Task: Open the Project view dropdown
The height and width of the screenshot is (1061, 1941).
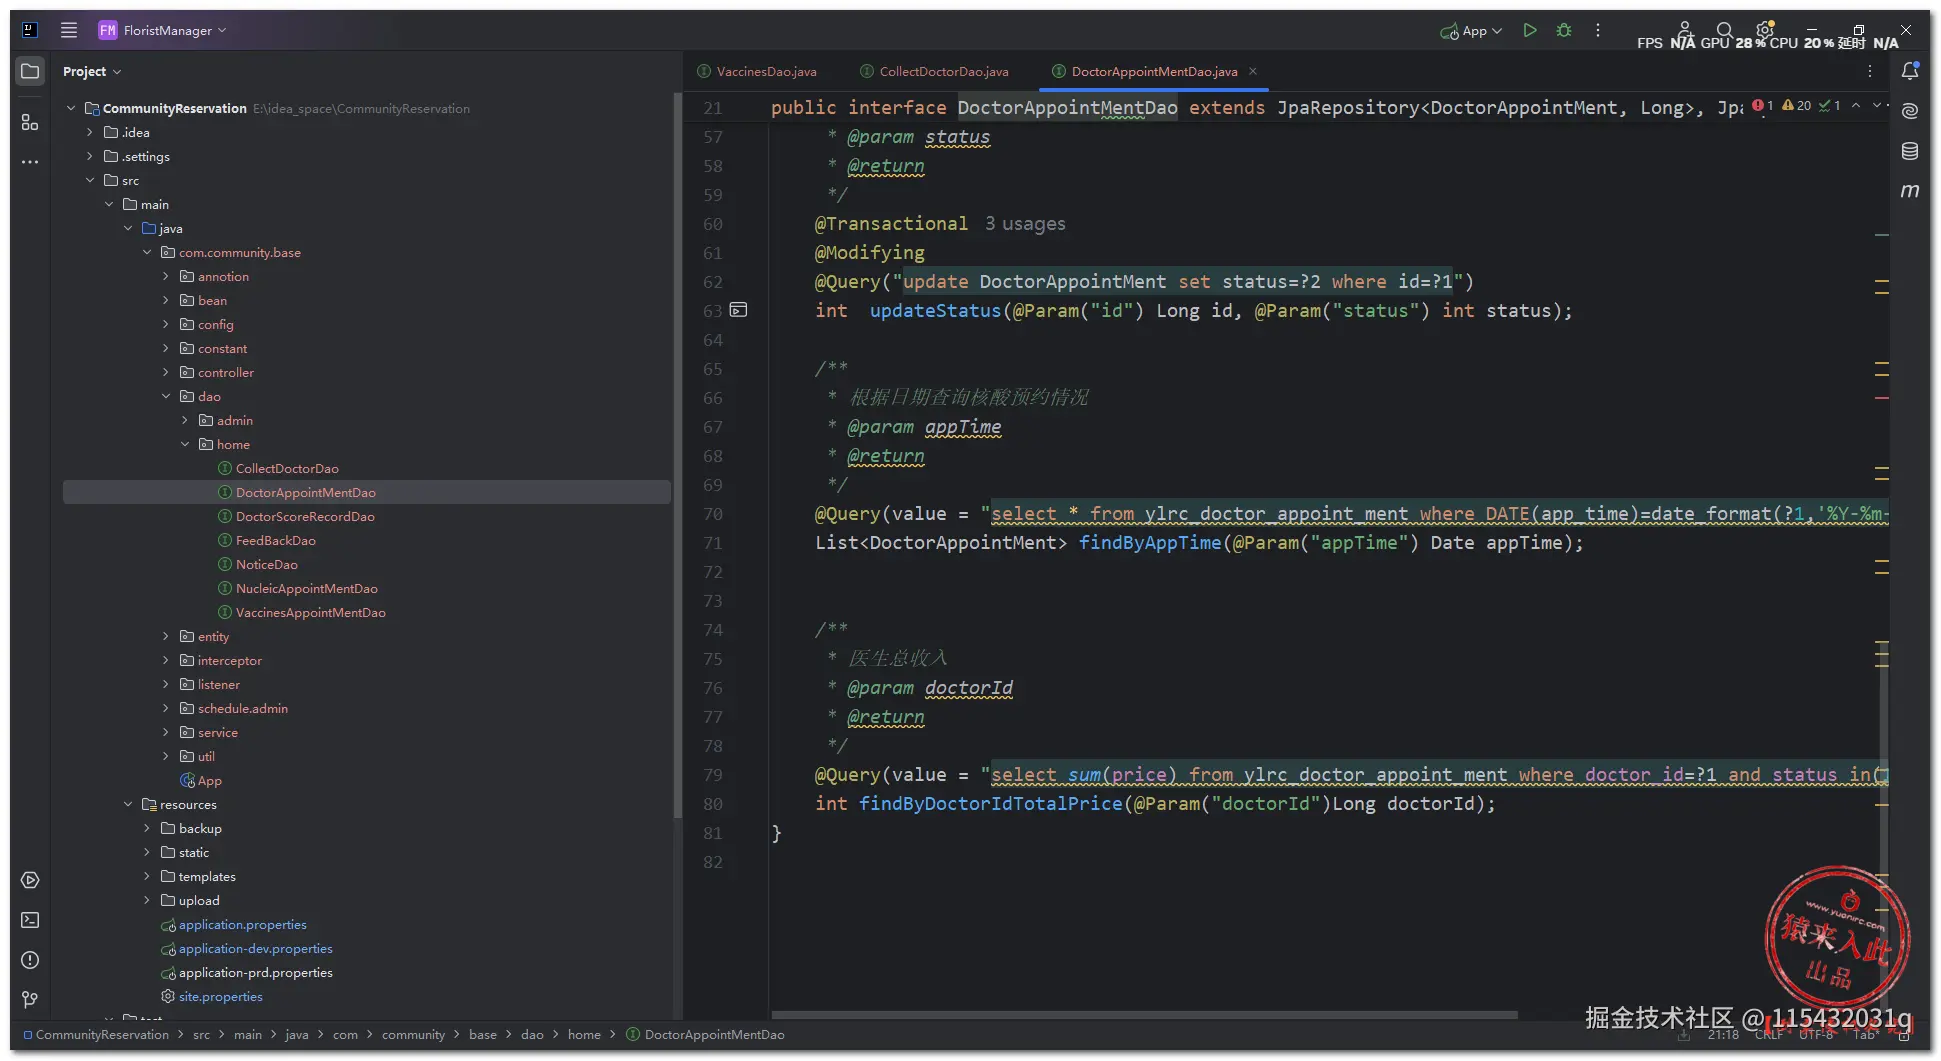Action: (91, 71)
